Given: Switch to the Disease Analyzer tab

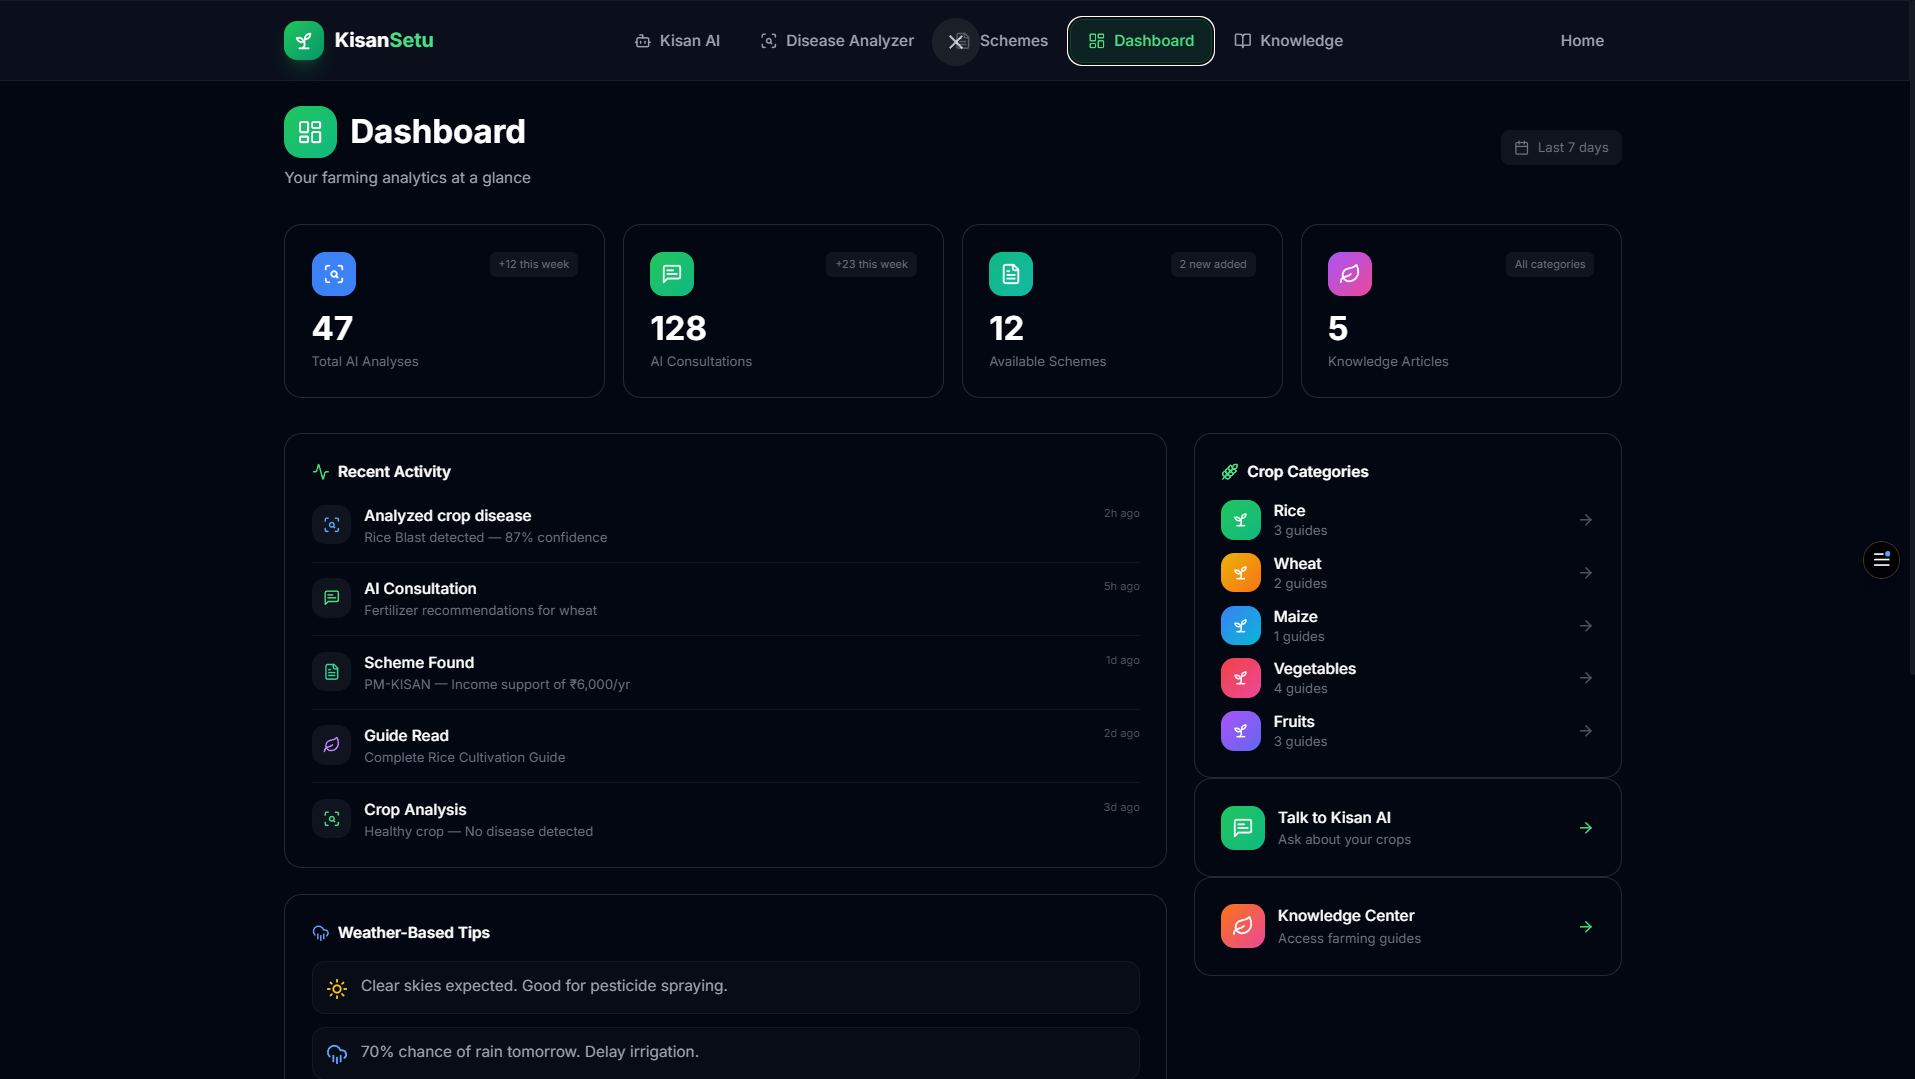Looking at the screenshot, I should [837, 41].
